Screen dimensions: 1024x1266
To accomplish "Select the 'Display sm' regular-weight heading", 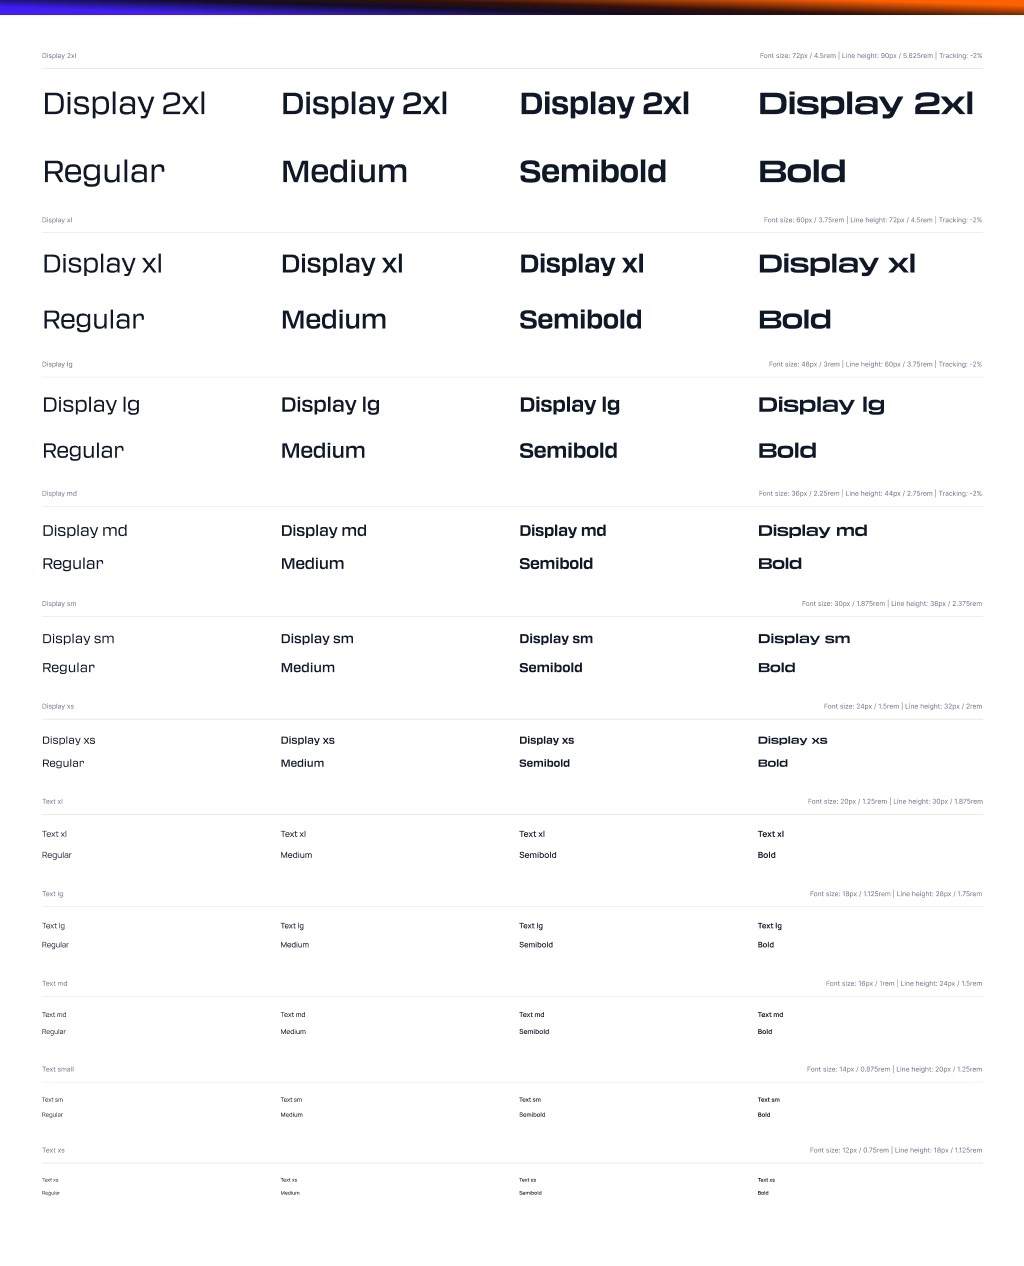I will coord(78,639).
